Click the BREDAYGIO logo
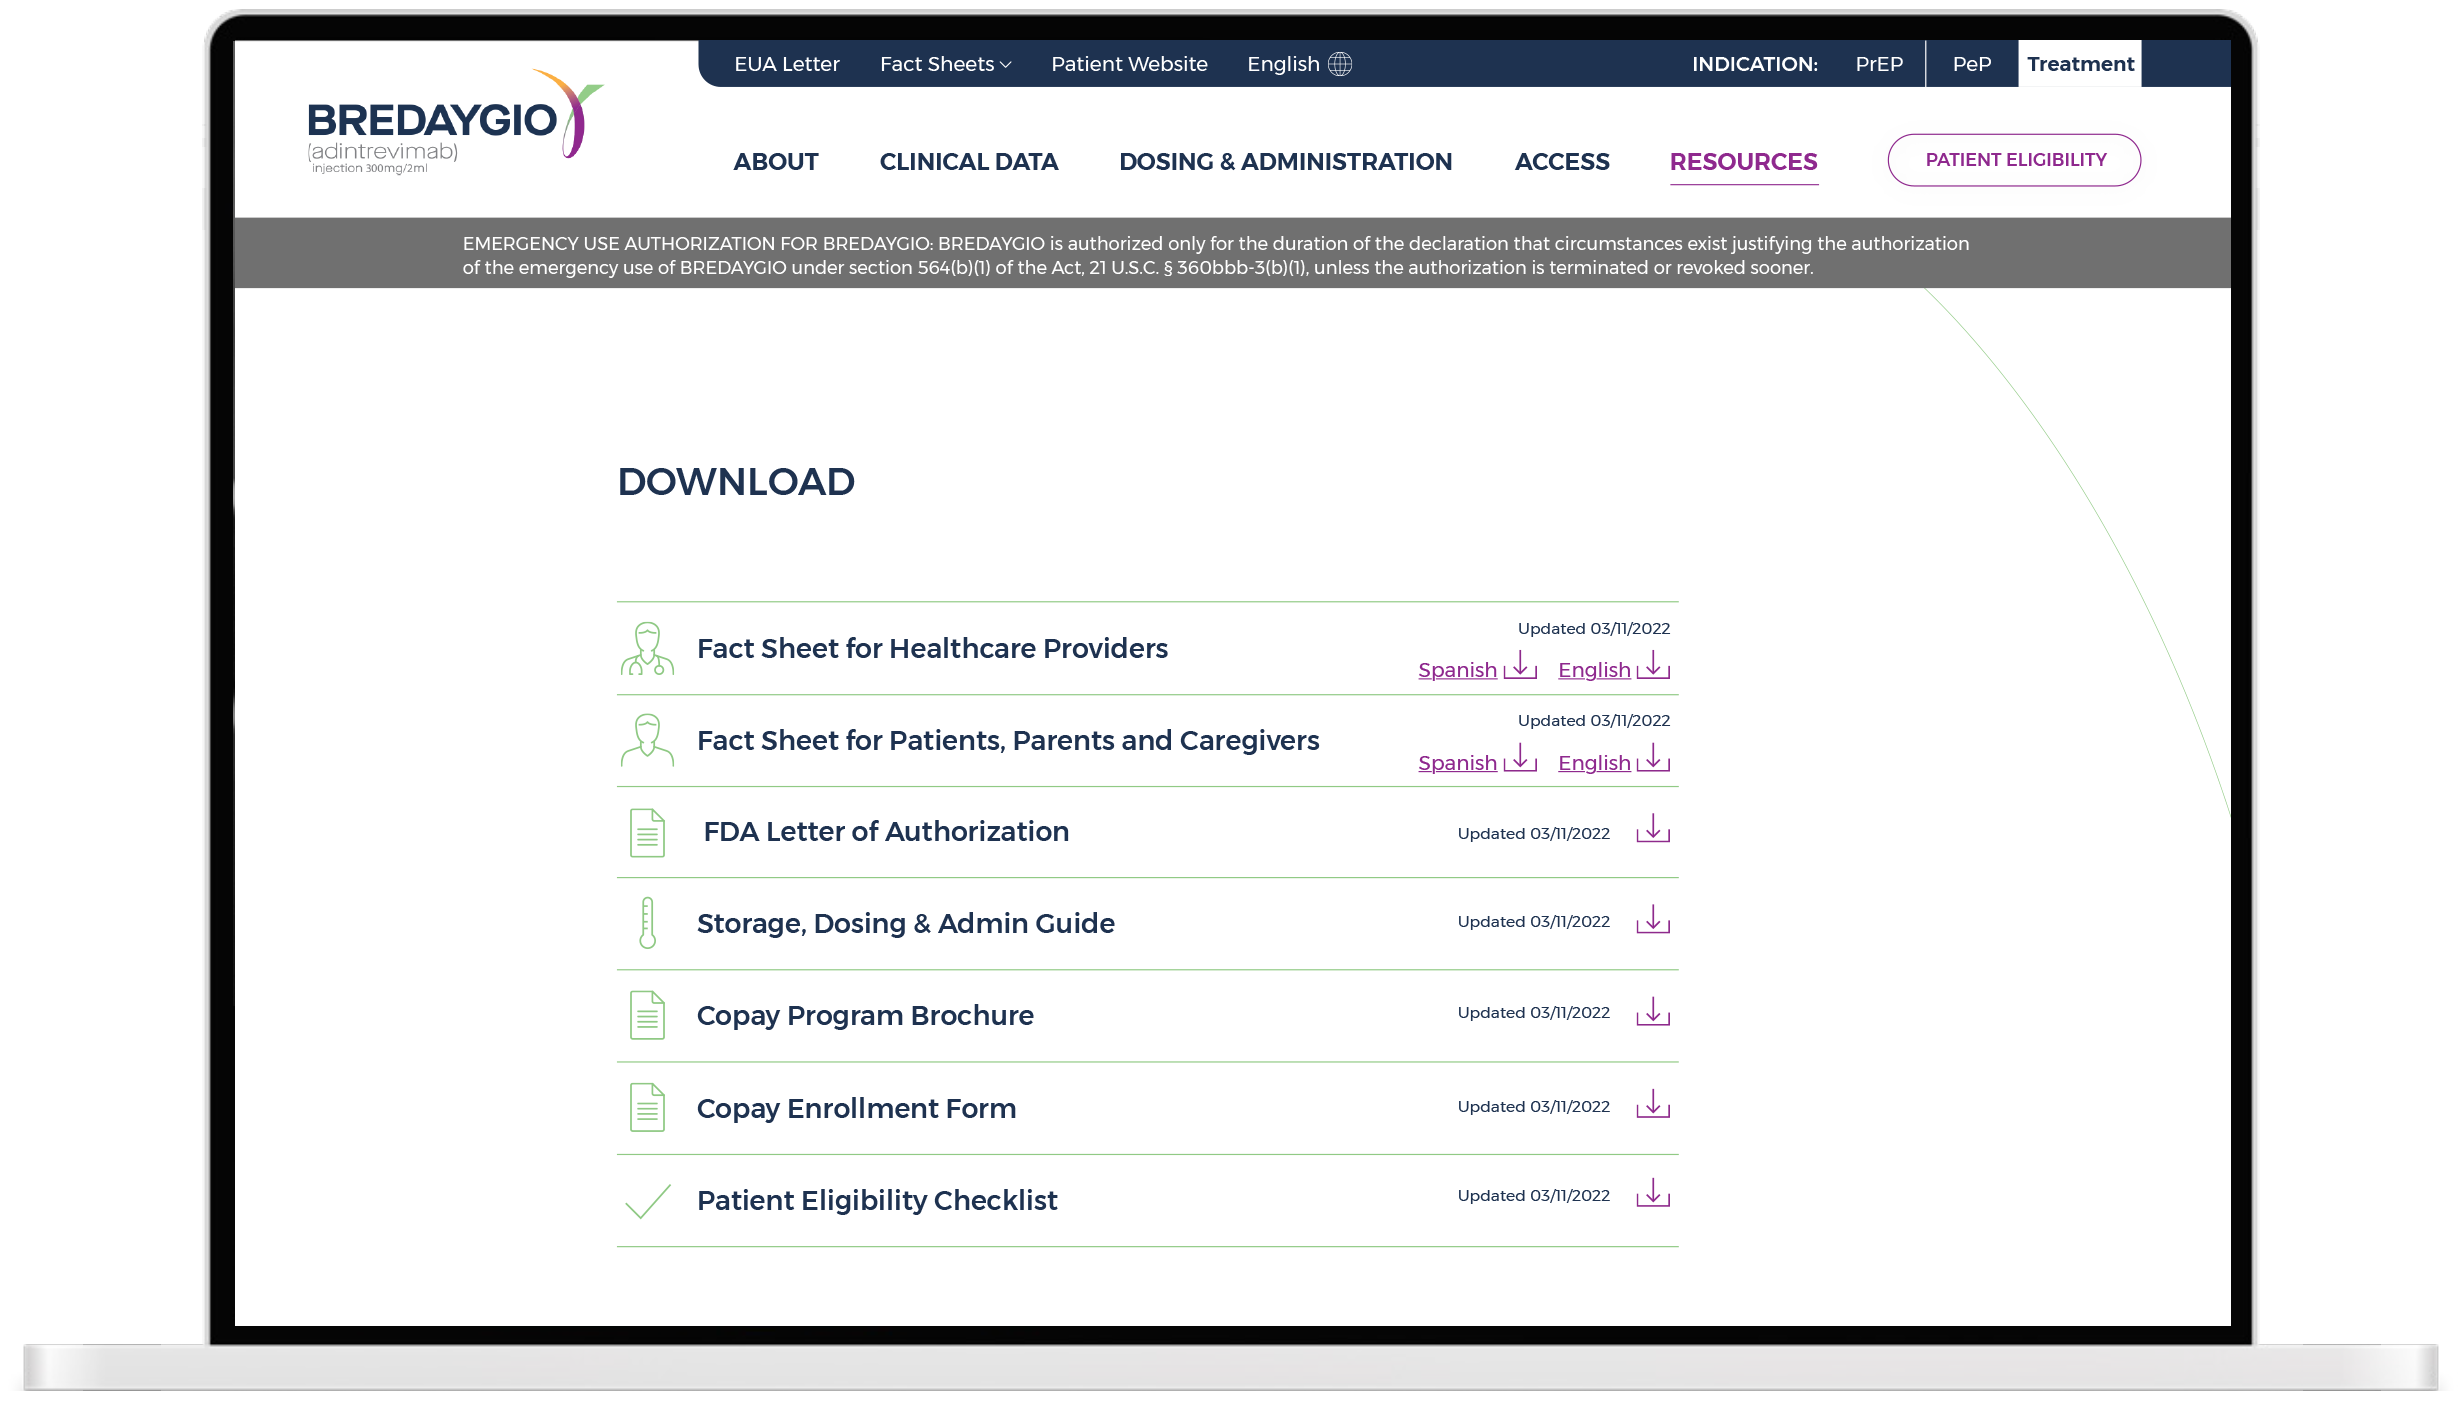Screen dimensions: 2463x1413 (x=455, y=122)
